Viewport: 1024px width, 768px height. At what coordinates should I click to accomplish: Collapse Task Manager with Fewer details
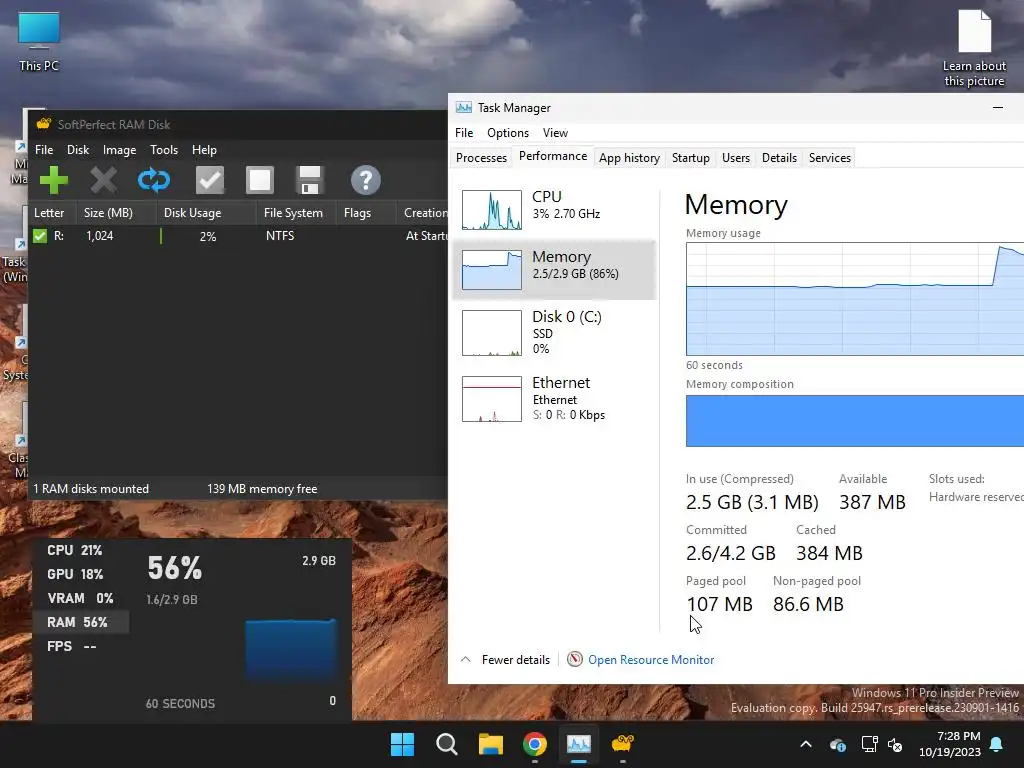(x=505, y=660)
